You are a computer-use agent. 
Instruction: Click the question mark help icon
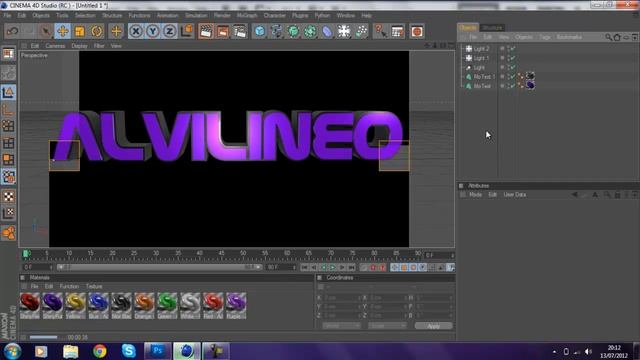pos(380,31)
